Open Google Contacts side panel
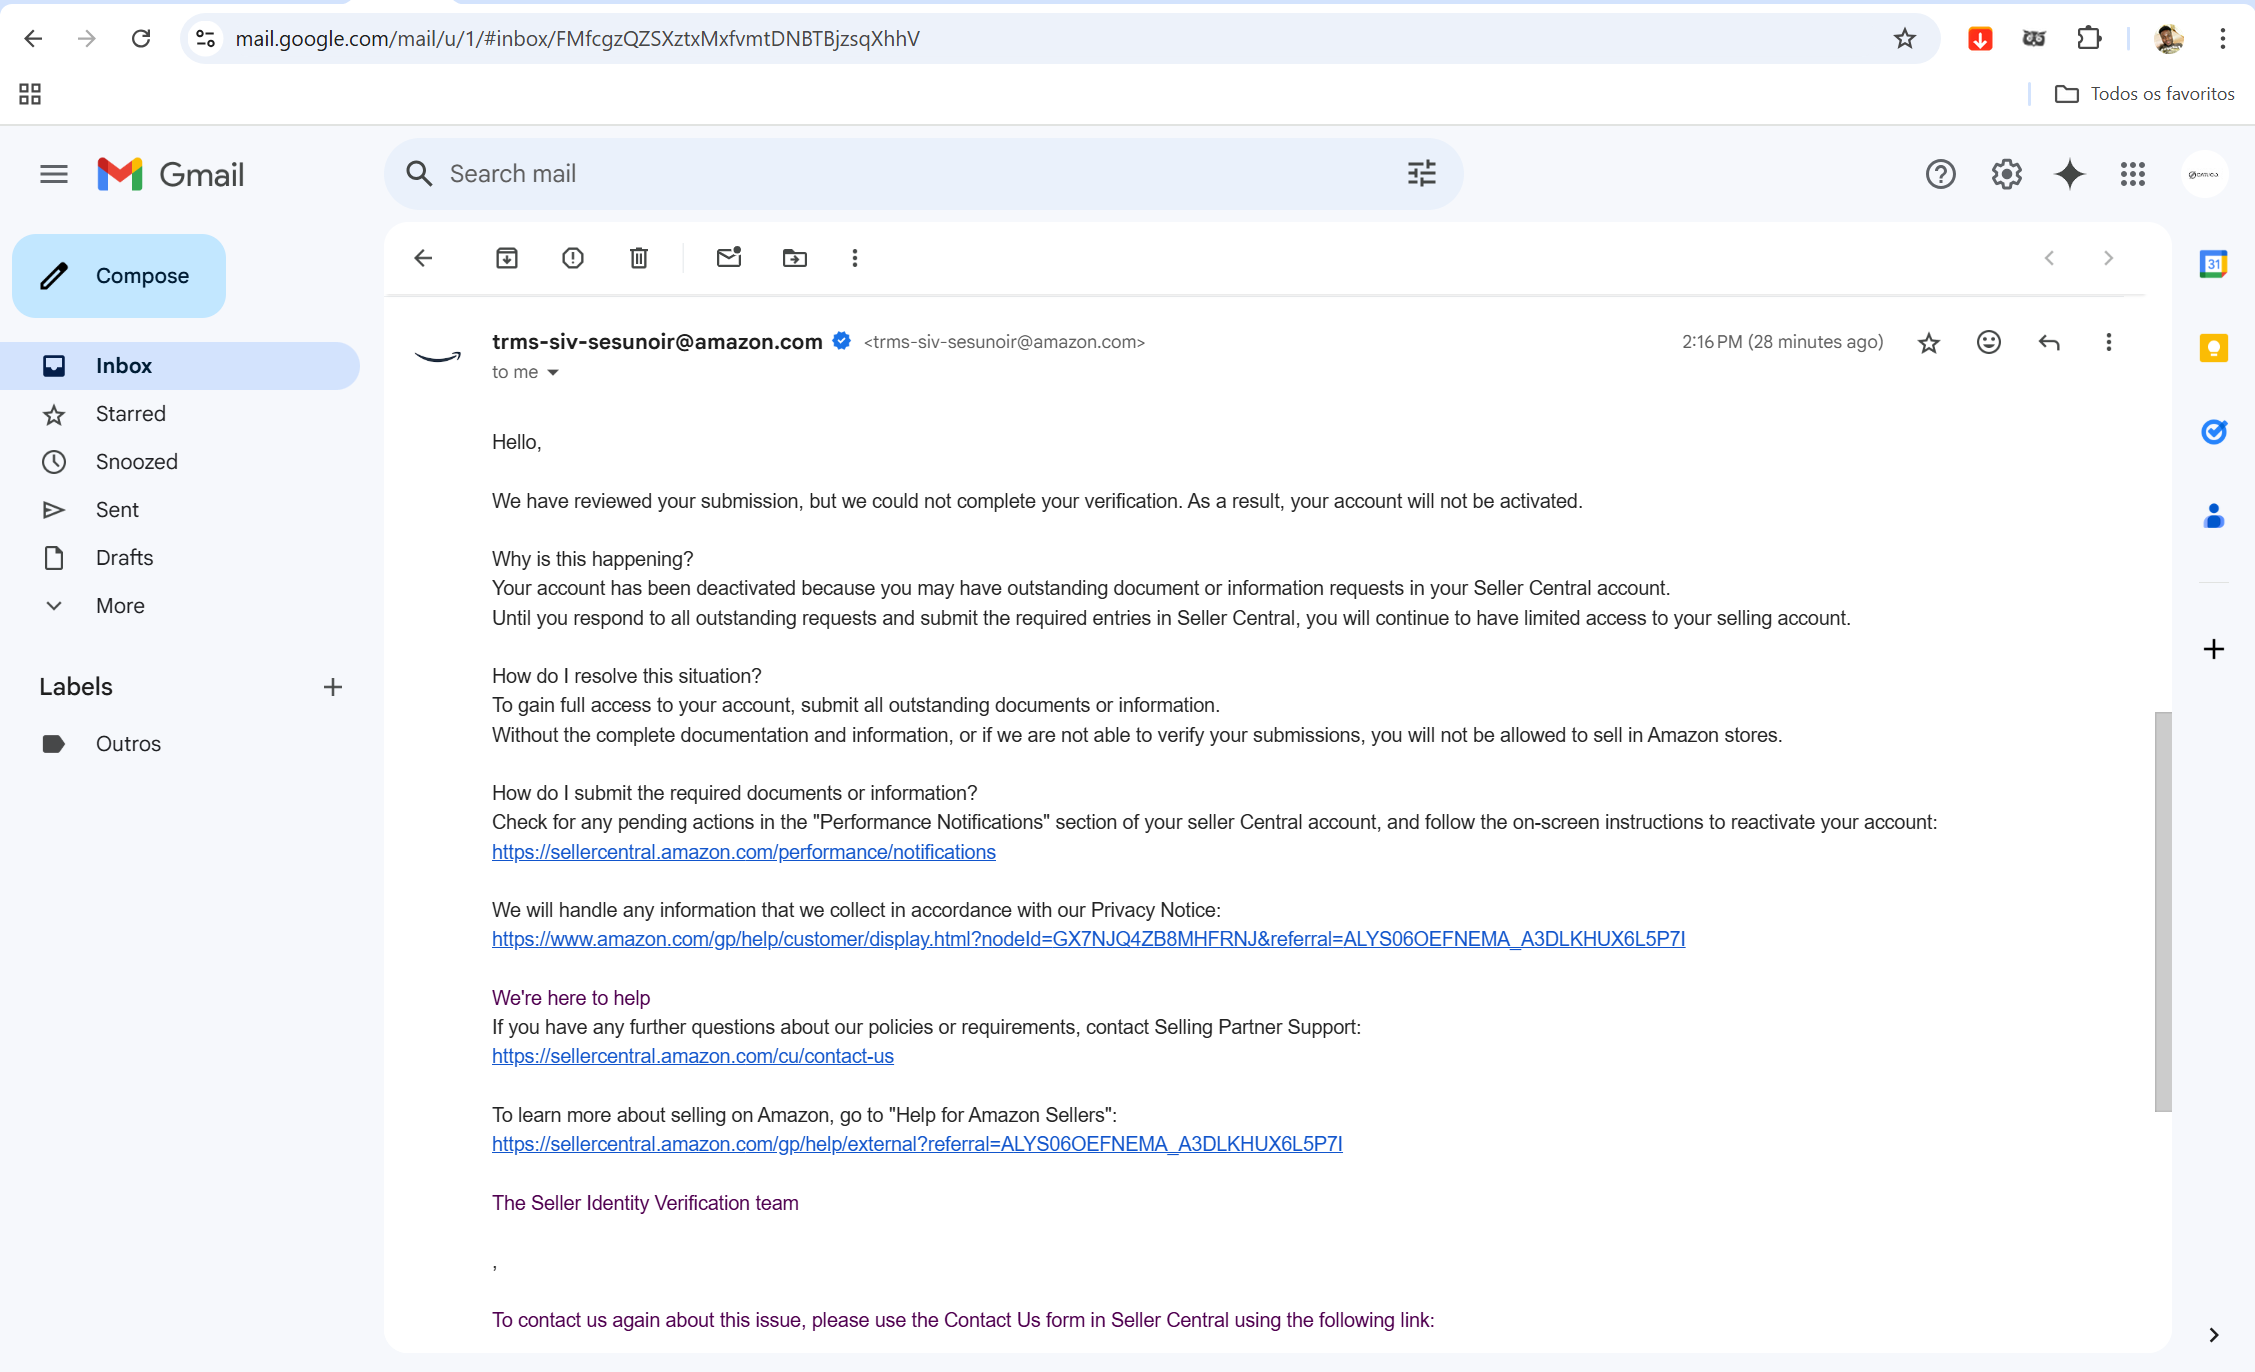Viewport: 2255px width, 1372px height. (2214, 516)
